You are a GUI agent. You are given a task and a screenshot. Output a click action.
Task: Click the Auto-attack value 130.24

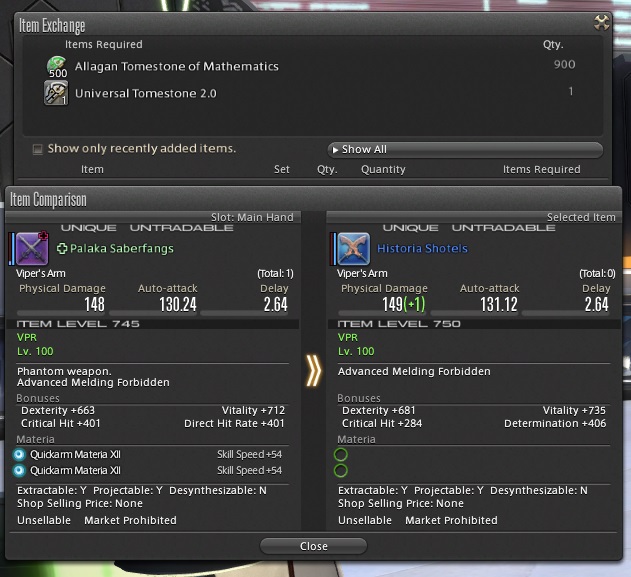[178, 304]
